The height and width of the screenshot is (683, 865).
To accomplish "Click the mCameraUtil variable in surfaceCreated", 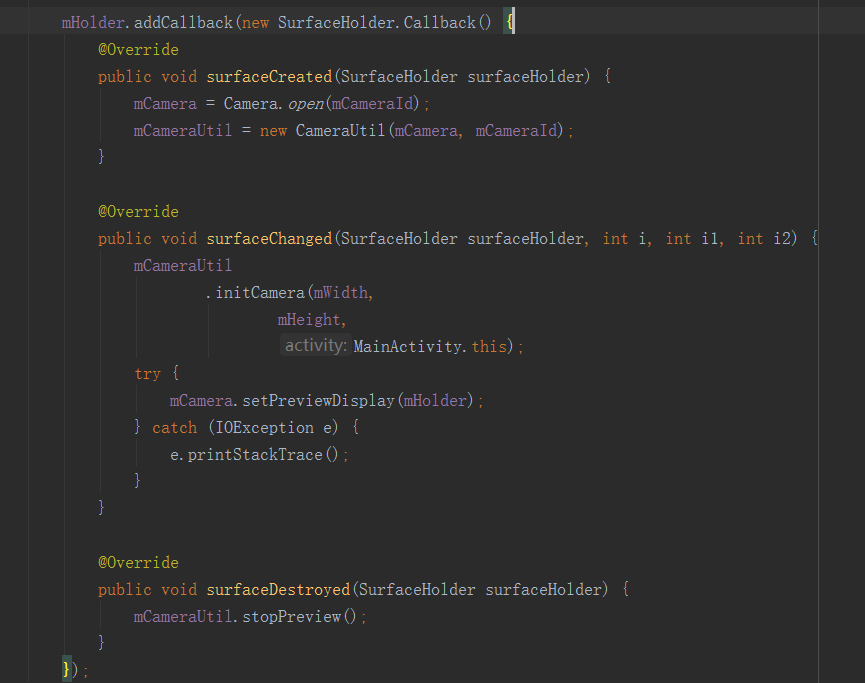I will (182, 130).
